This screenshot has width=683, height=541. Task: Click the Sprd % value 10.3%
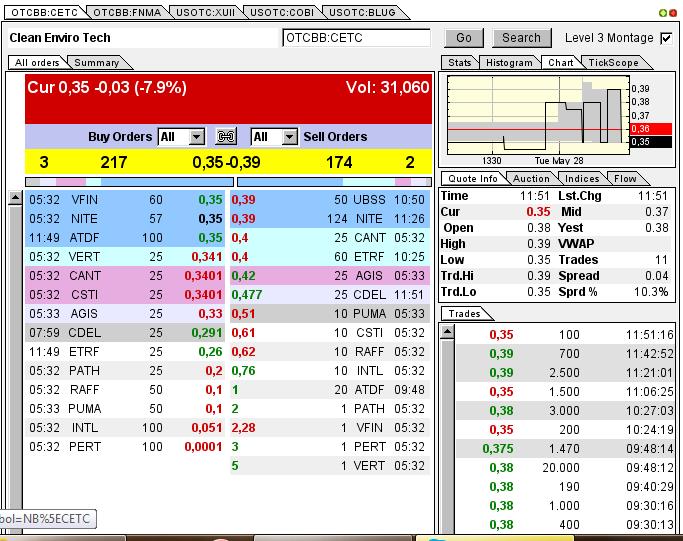651,292
